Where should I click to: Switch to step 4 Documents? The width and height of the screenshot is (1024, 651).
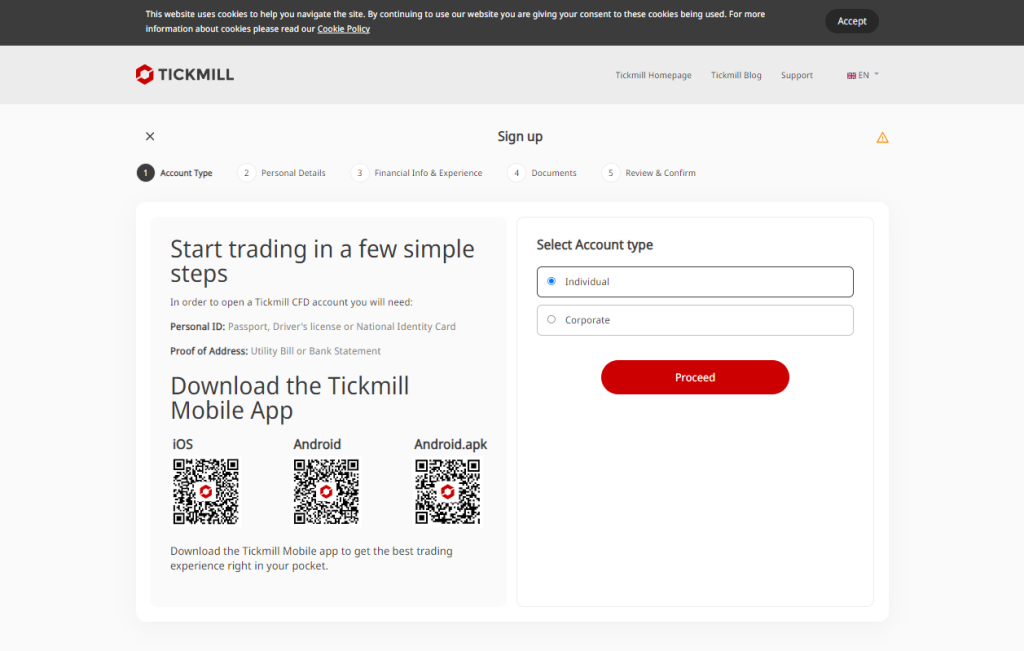coord(517,172)
